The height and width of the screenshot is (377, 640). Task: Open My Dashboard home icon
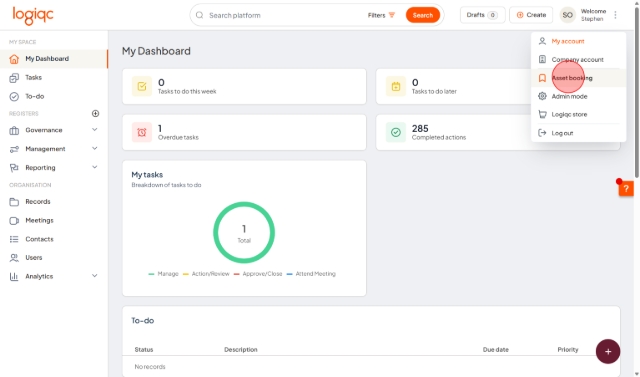point(14,59)
